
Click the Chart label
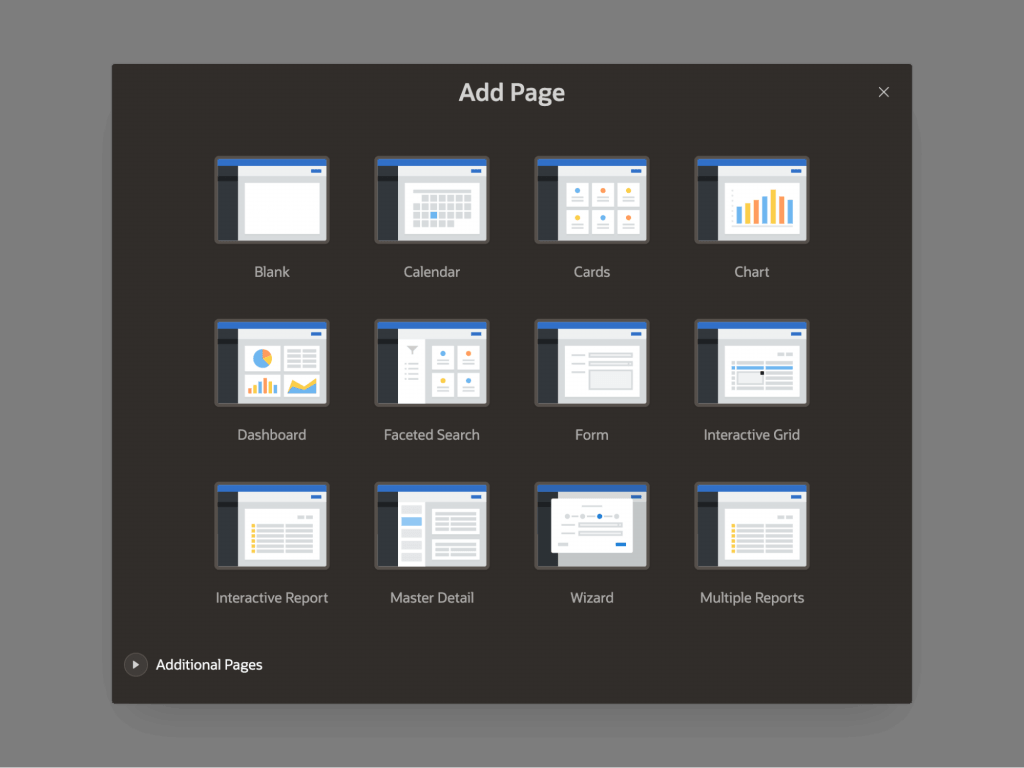point(752,272)
